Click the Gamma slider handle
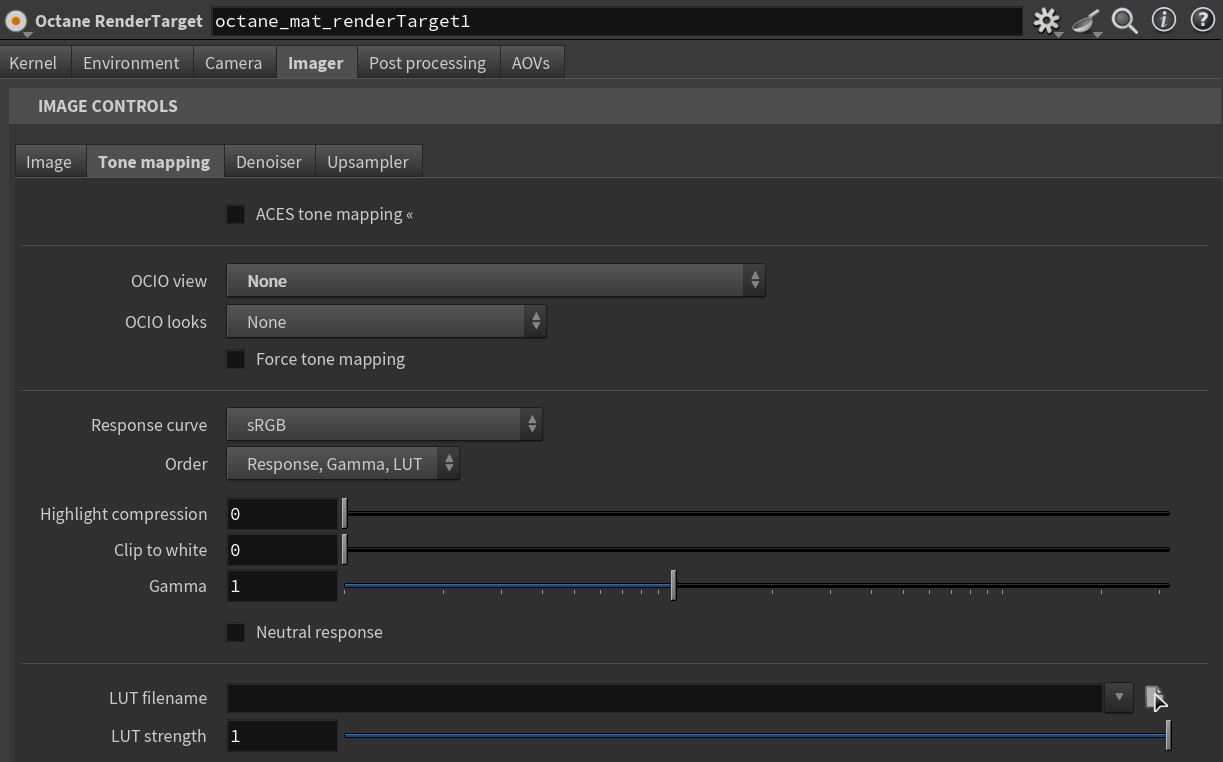This screenshot has height=762, width=1223. pos(673,585)
